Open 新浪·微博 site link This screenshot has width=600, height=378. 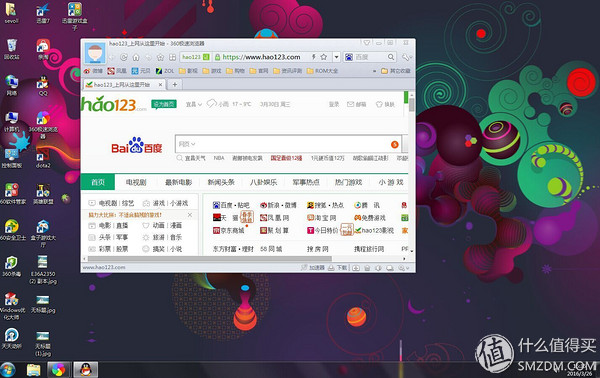tap(278, 205)
